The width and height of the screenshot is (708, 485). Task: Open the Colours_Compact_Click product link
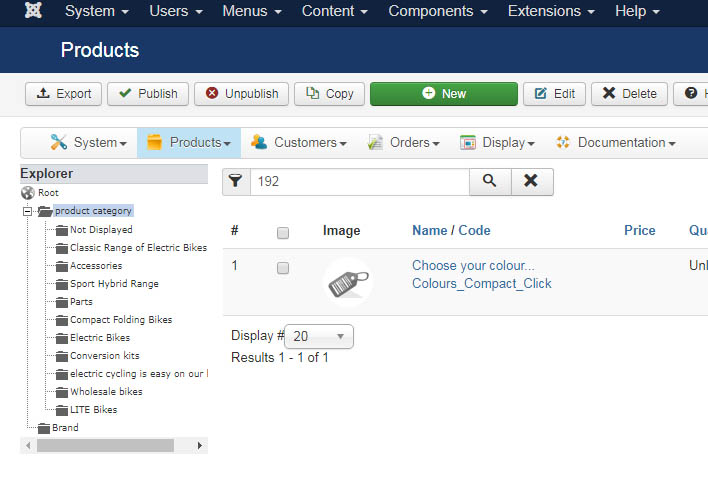click(x=481, y=283)
